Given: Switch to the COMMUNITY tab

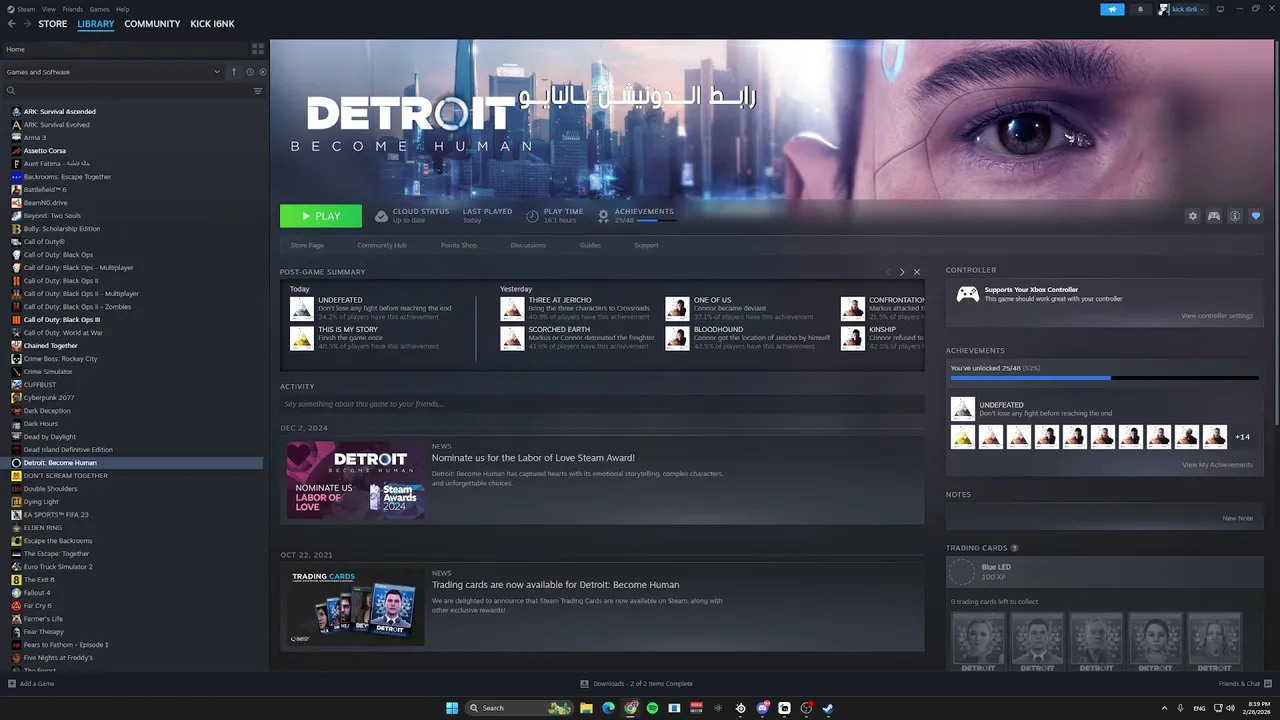Looking at the screenshot, I should point(152,24).
